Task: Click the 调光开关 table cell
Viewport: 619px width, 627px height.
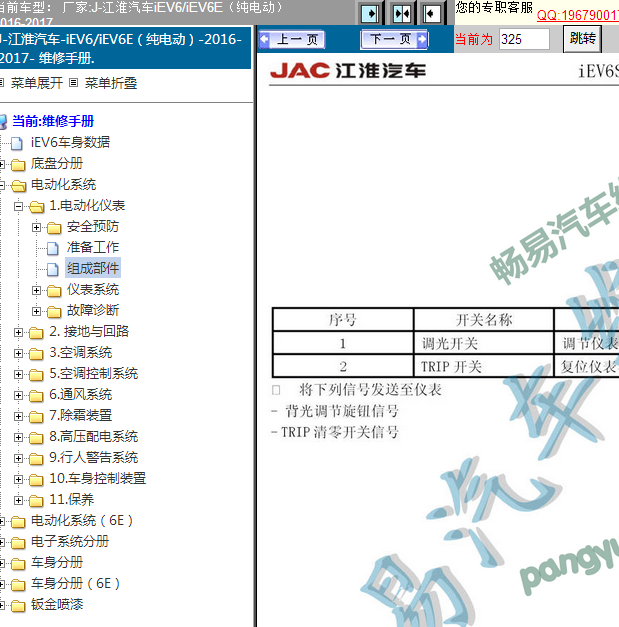Action: (483, 343)
